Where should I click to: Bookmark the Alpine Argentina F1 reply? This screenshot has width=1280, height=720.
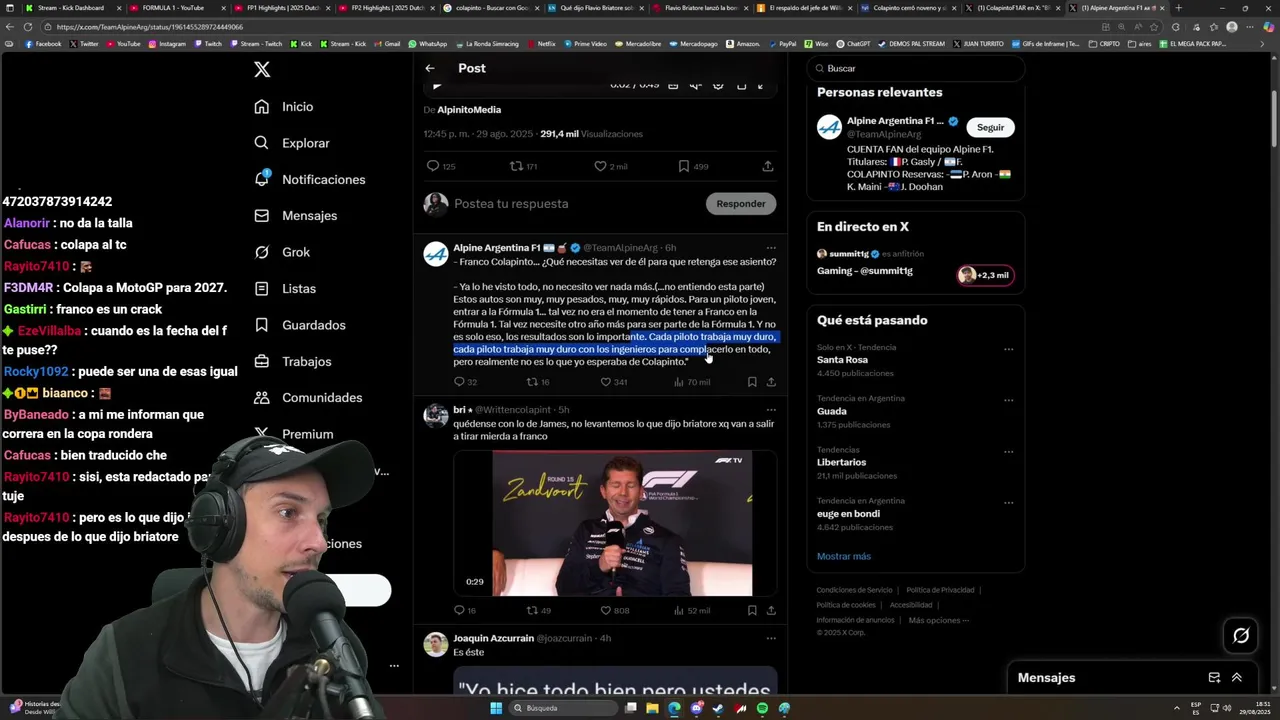tap(752, 382)
